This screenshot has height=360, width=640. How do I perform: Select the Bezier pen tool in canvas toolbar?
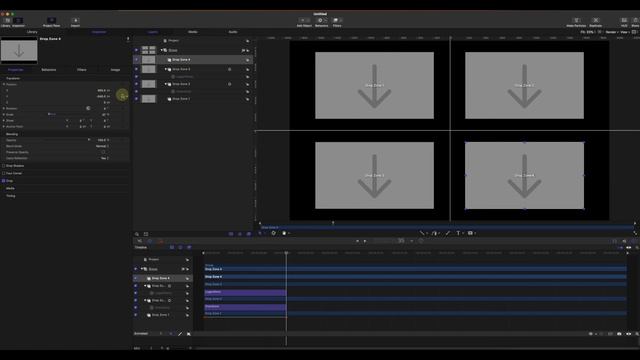434,233
